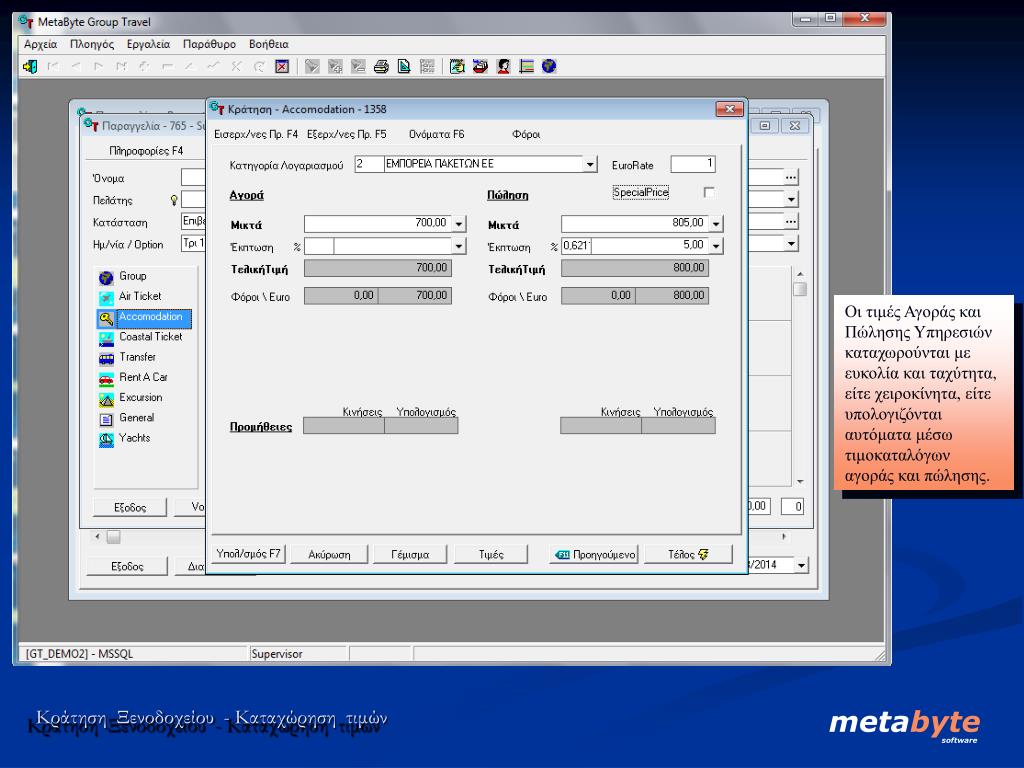Open the Παράθυρο menu

click(209, 44)
